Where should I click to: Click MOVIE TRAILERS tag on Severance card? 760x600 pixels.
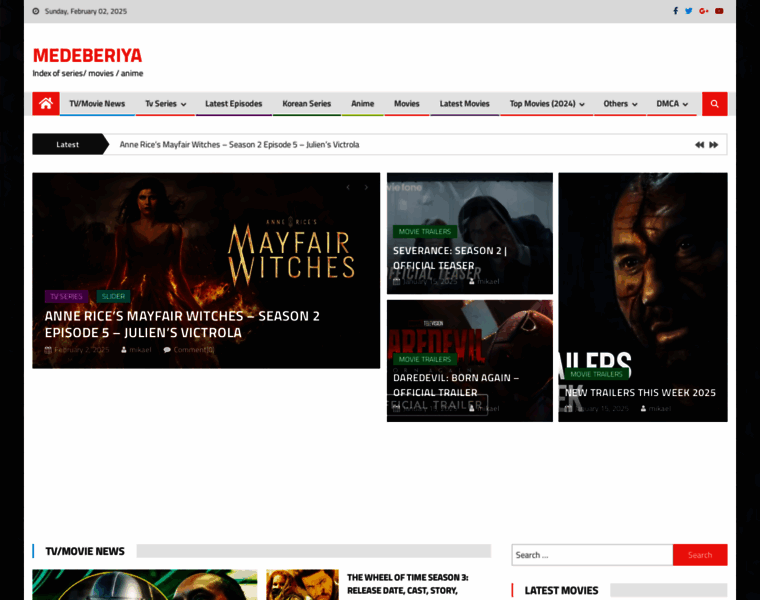pyautogui.click(x=425, y=232)
